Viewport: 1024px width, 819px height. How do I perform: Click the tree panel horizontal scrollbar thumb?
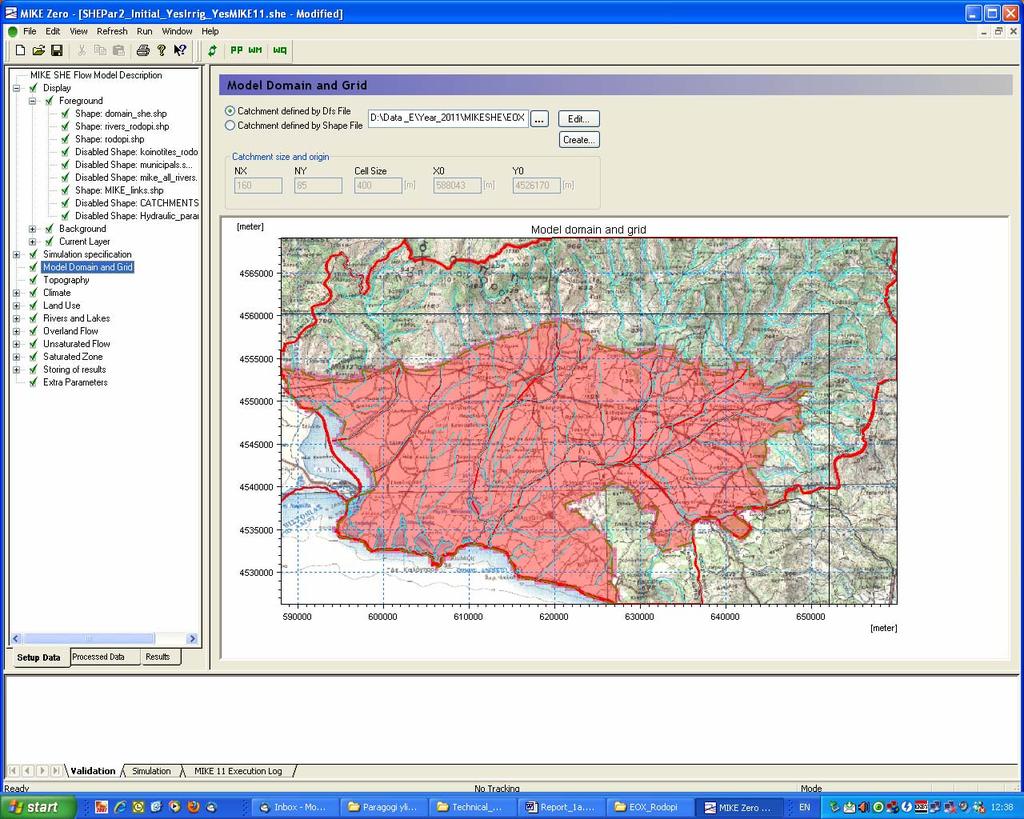pos(89,639)
